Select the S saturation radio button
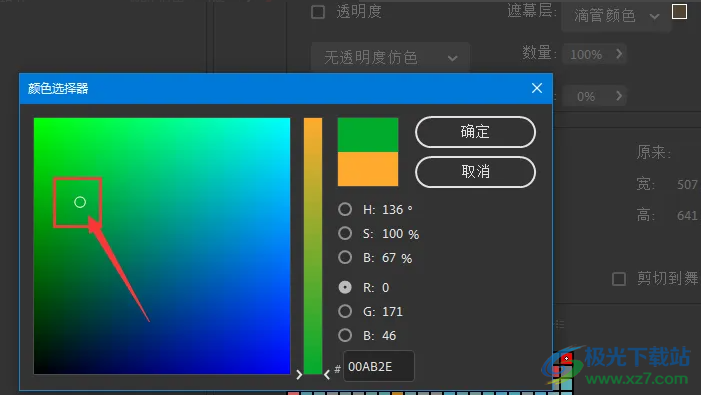This screenshot has width=701, height=395. (x=345, y=233)
